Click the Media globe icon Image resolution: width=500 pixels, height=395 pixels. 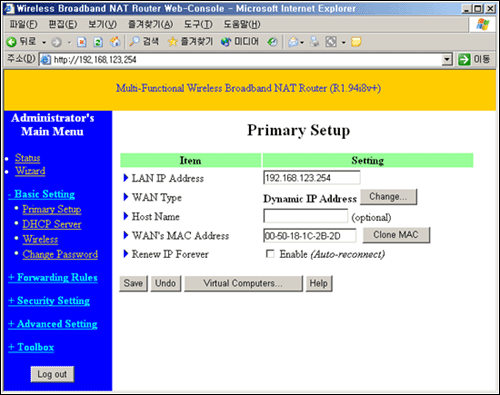click(226, 42)
